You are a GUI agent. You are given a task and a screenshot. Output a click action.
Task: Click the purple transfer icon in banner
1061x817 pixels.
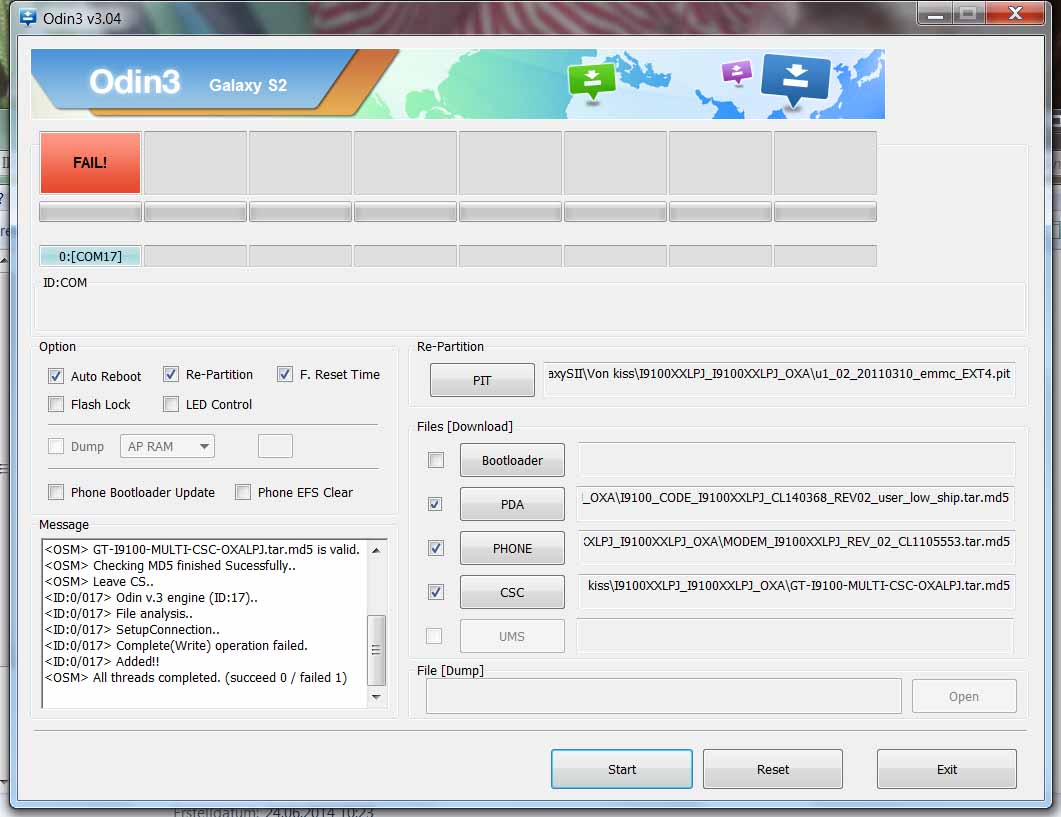(736, 72)
